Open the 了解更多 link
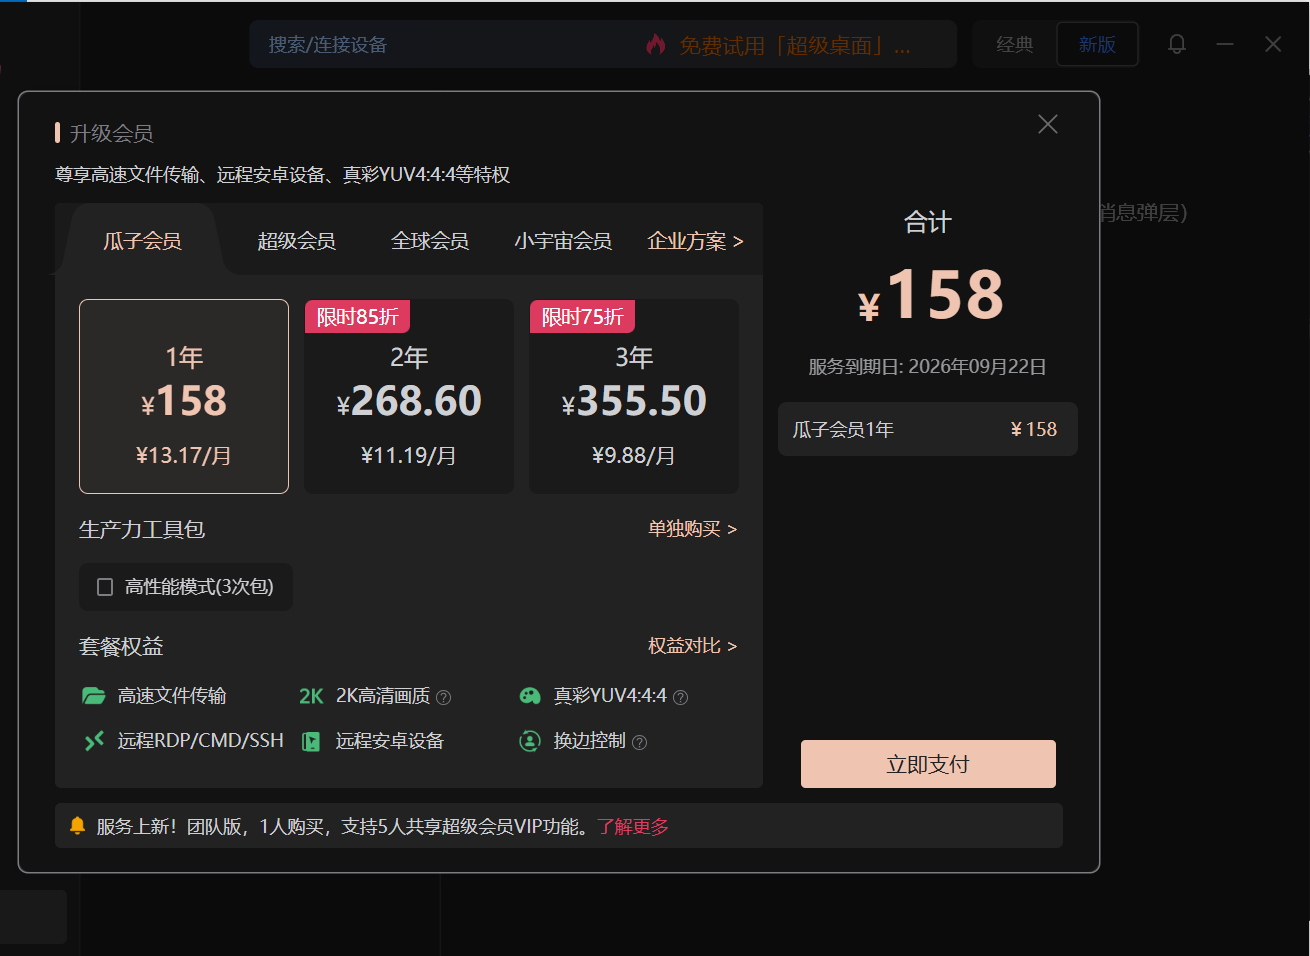Screen dimensions: 1310x956 point(633,827)
